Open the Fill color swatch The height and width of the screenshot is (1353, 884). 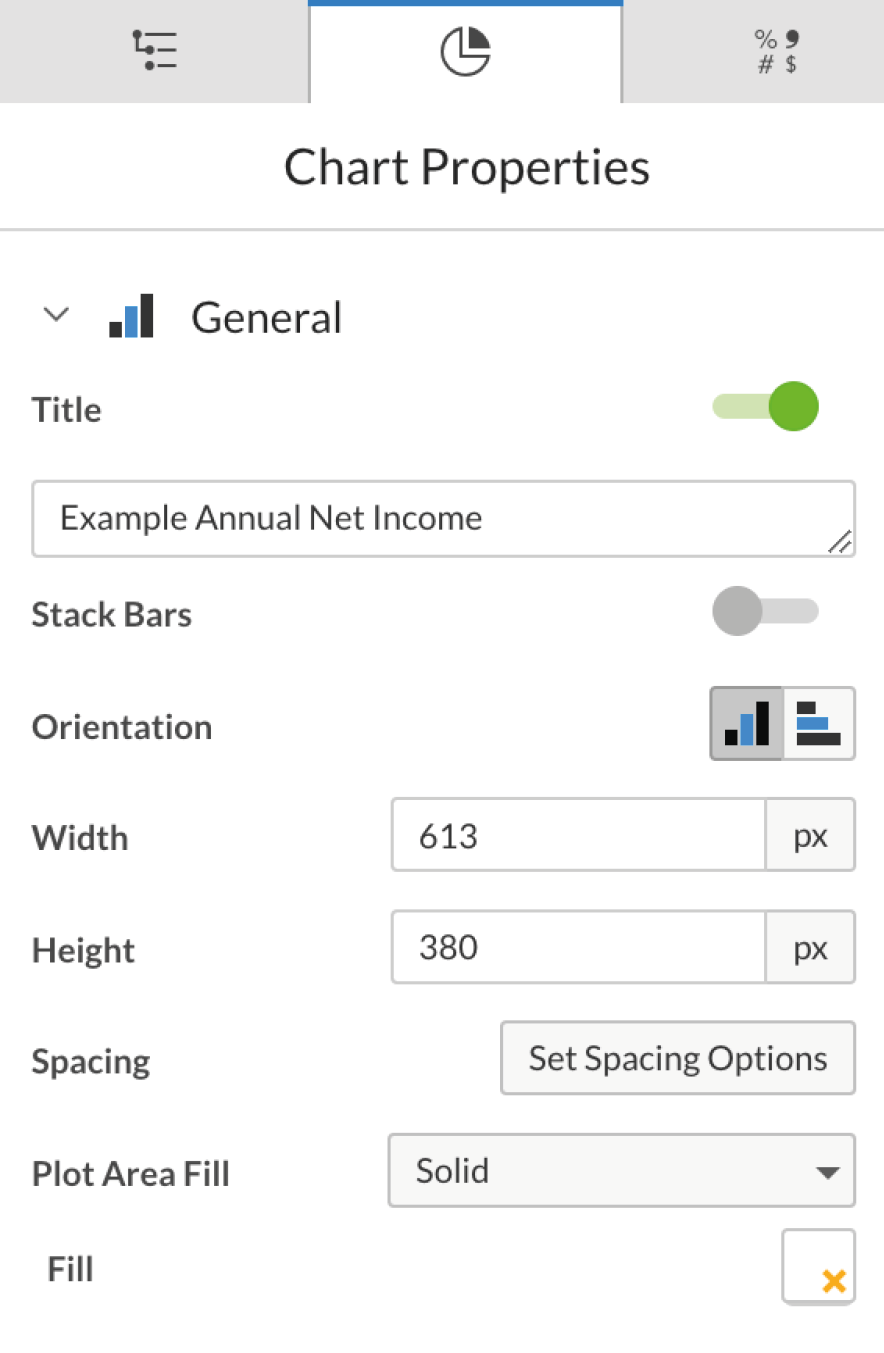click(819, 1267)
